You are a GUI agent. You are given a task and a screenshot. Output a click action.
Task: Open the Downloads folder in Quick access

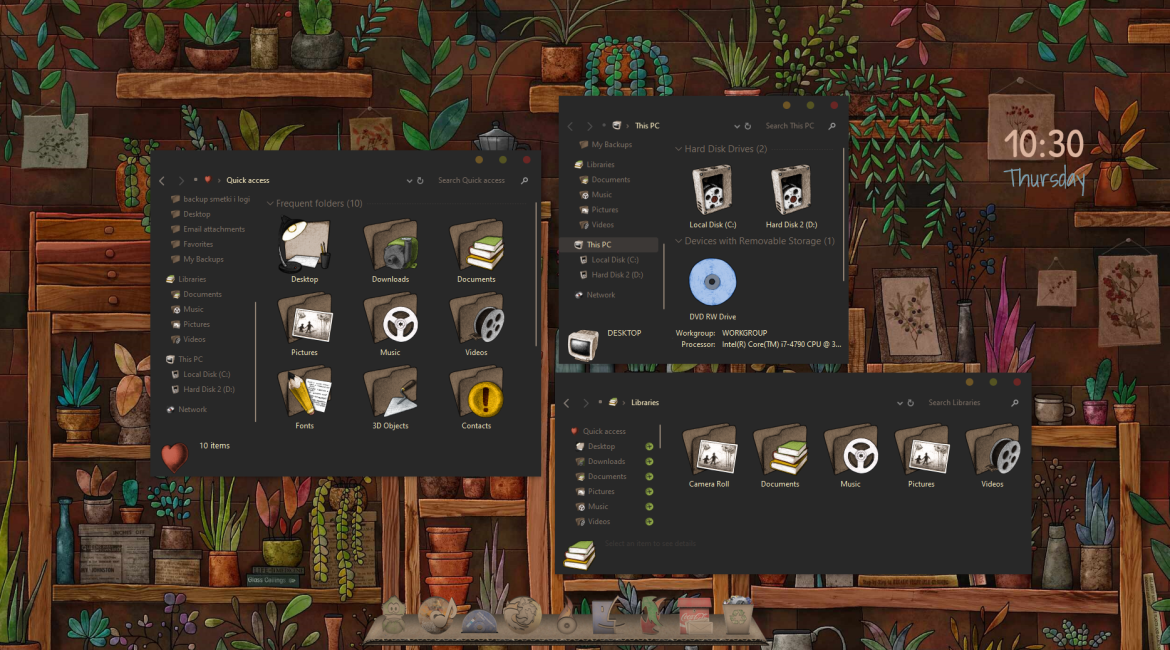click(x=390, y=248)
